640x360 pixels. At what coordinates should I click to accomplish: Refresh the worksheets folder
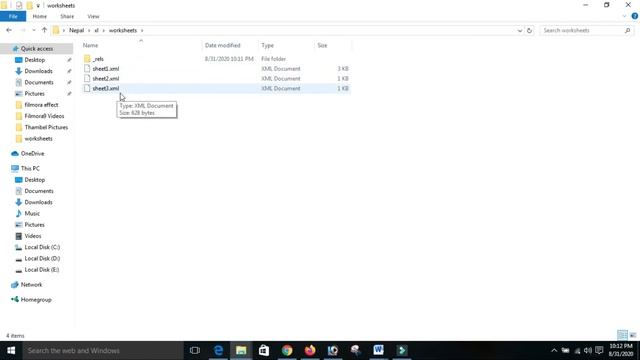click(x=529, y=31)
